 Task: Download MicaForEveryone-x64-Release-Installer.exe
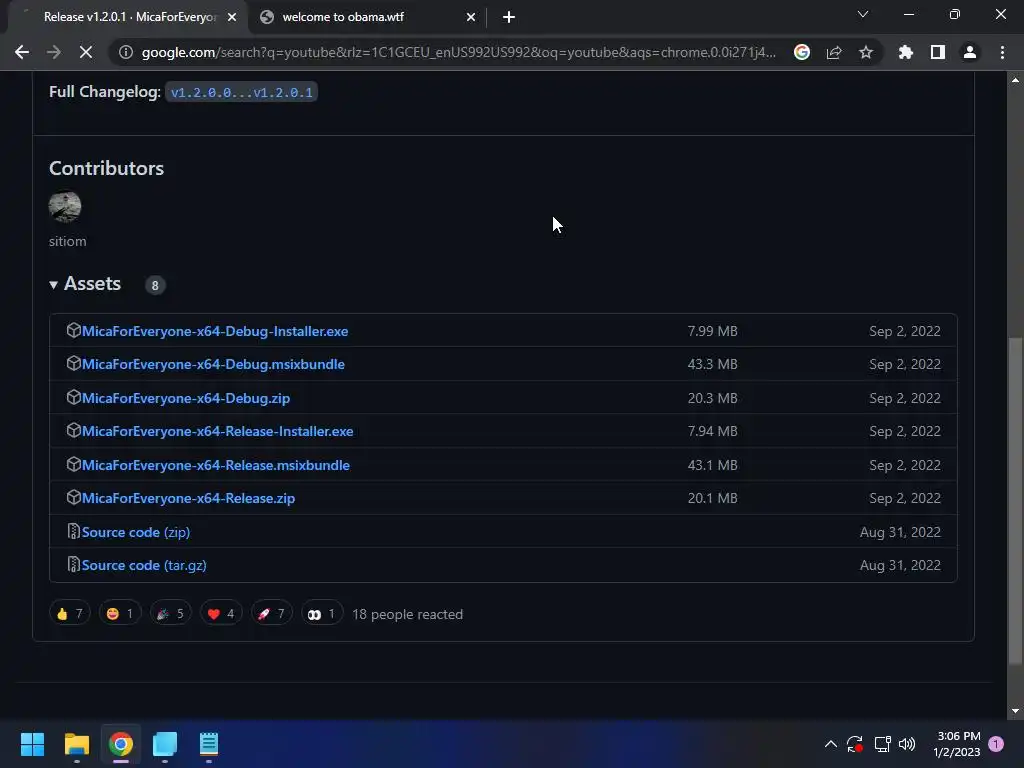coord(217,432)
